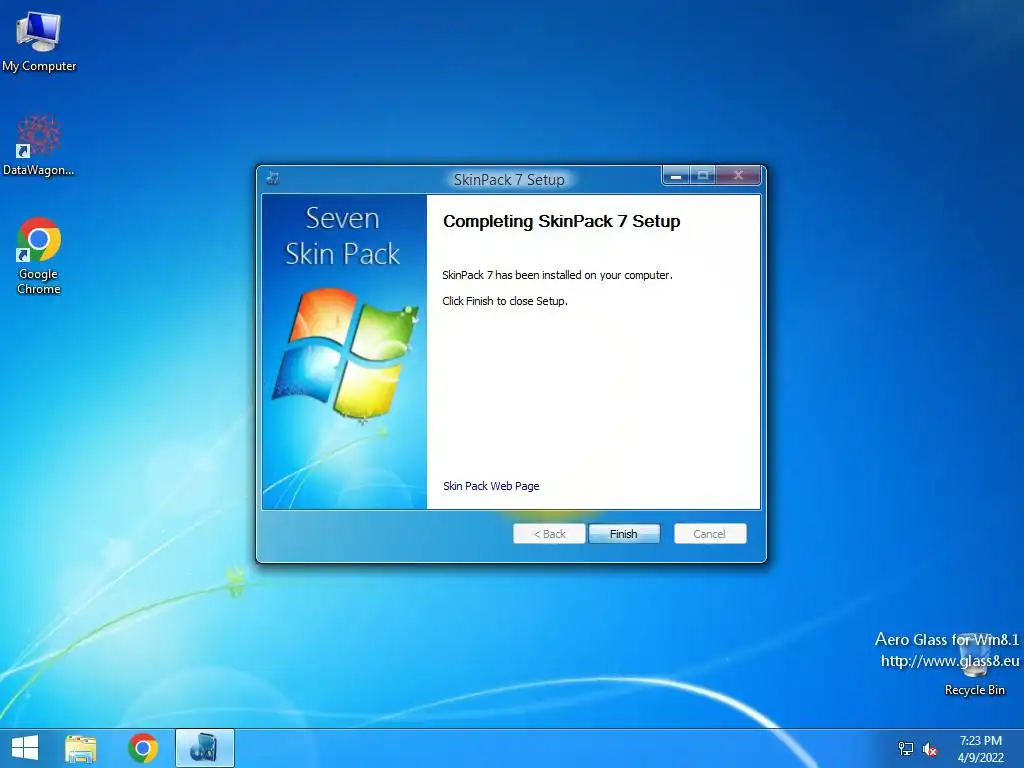Click the SkinPack setup title bar icon
1024x768 pixels.
273,178
